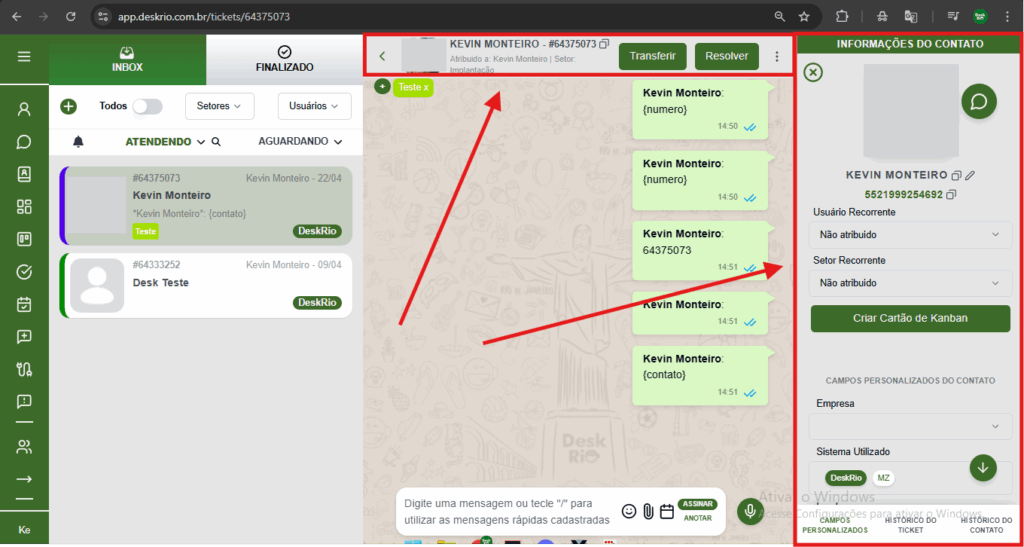Click the notification bell icon

tap(78, 142)
